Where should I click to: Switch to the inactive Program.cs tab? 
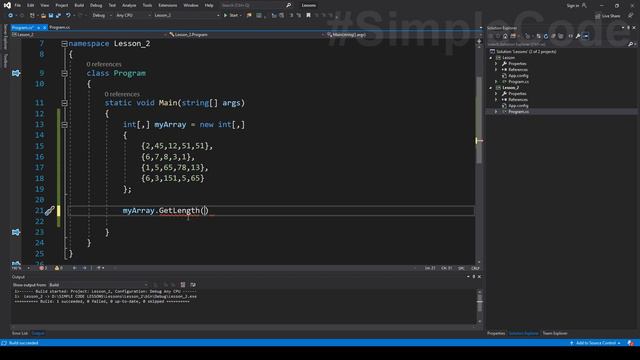pos(60,27)
